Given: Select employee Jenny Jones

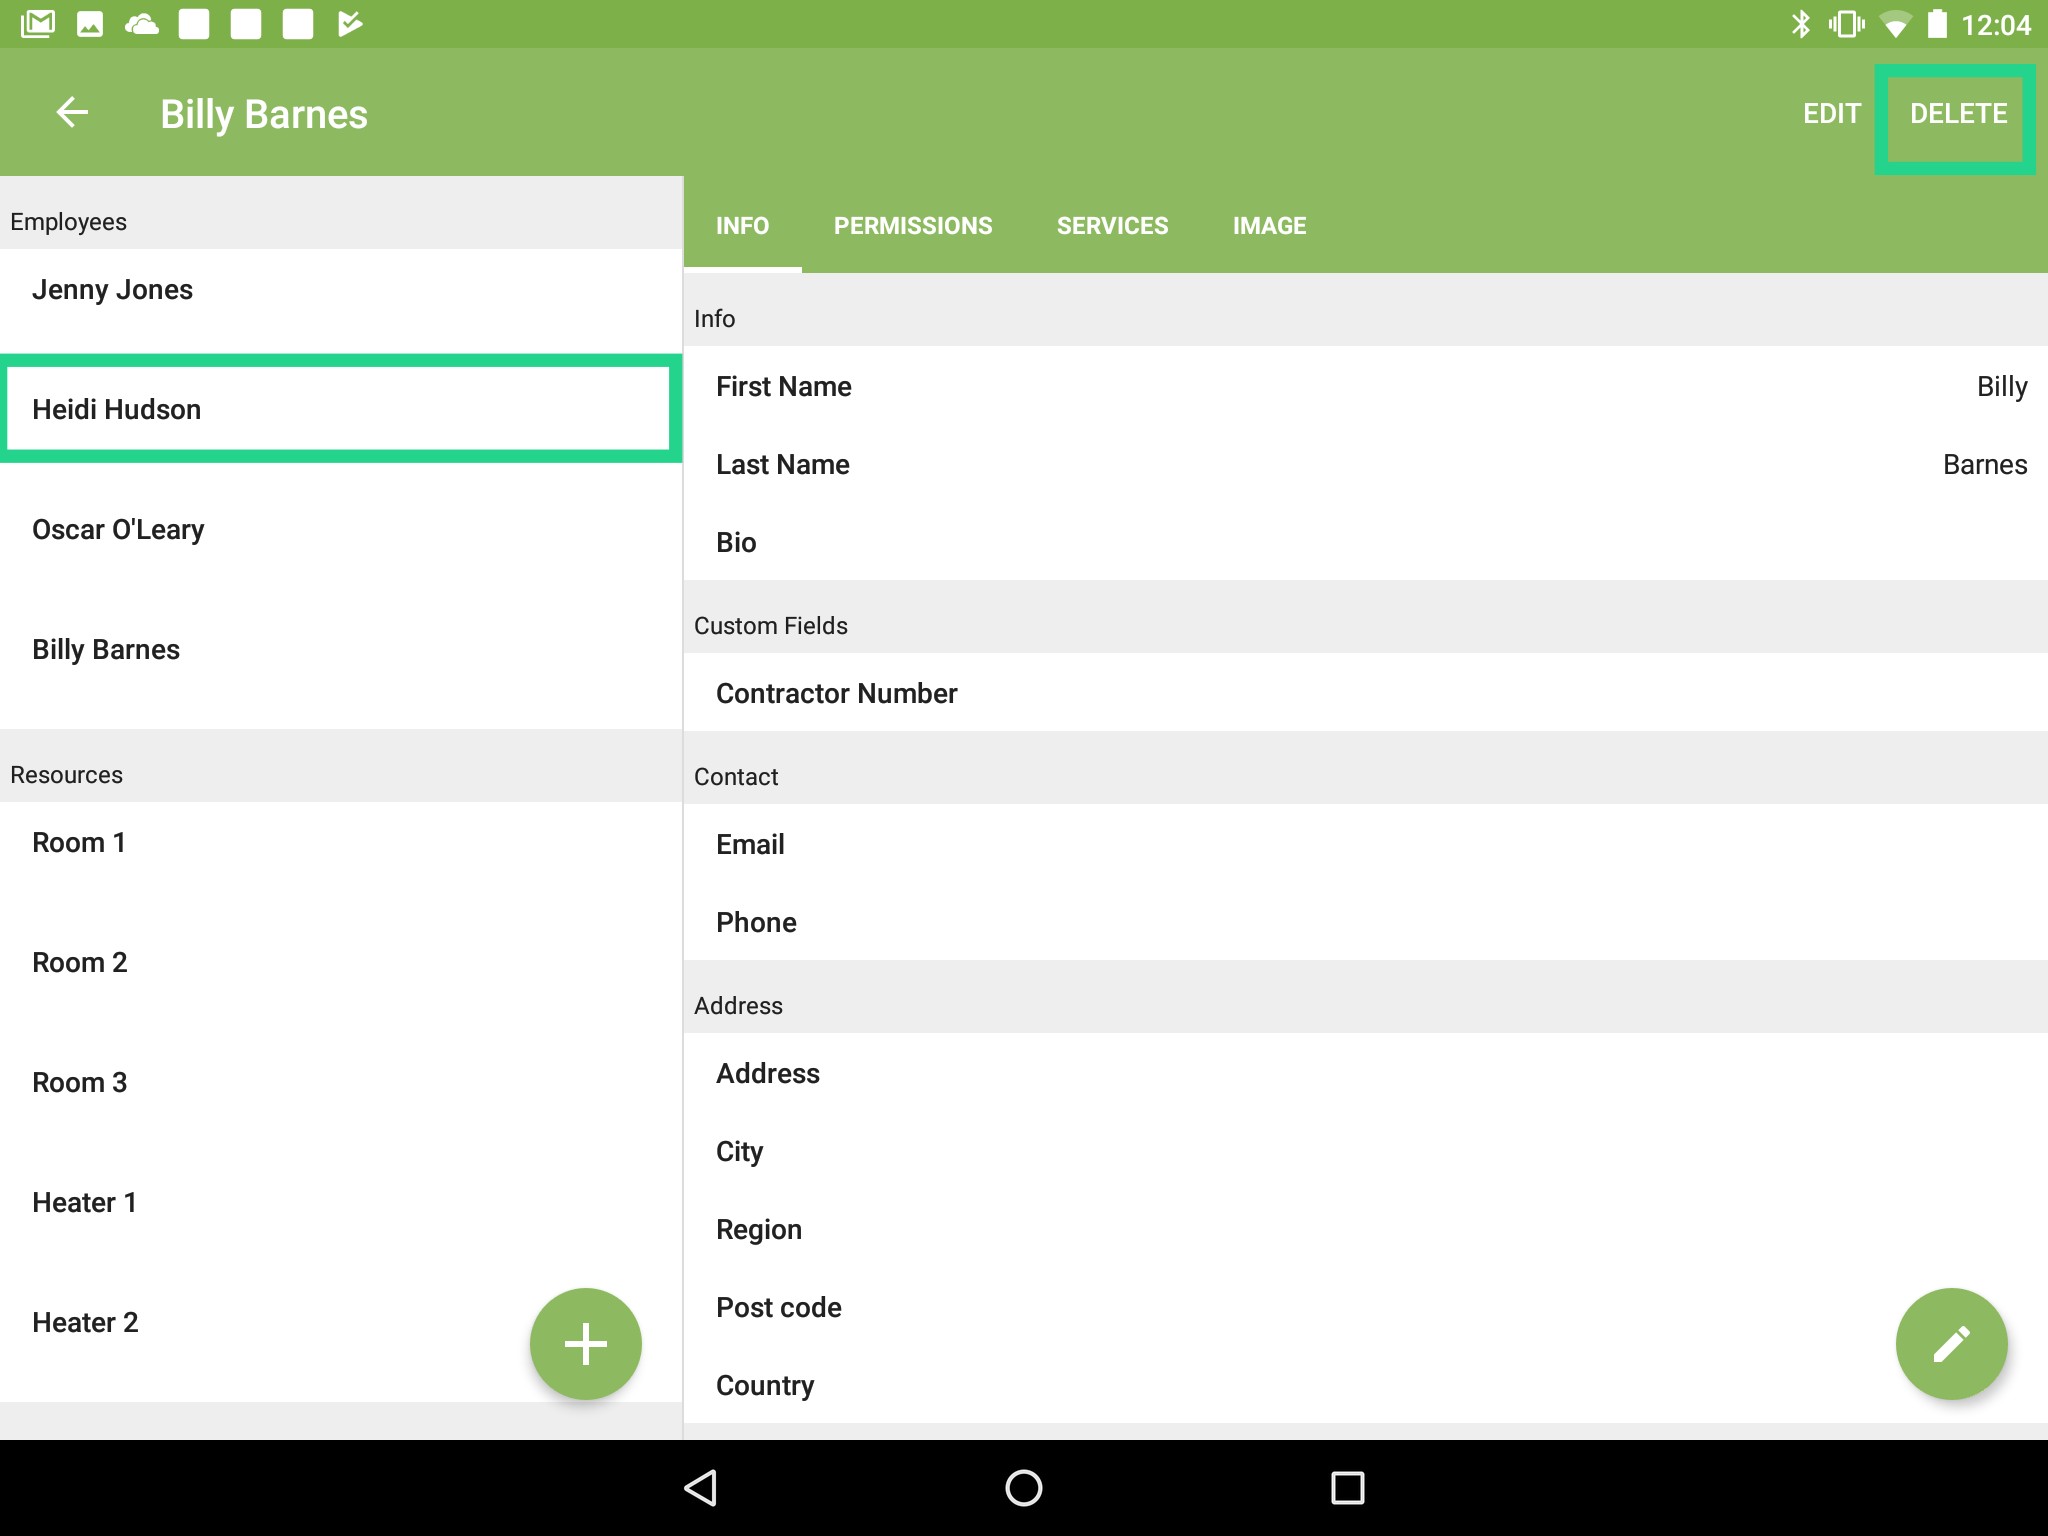Looking at the screenshot, I should point(341,300).
